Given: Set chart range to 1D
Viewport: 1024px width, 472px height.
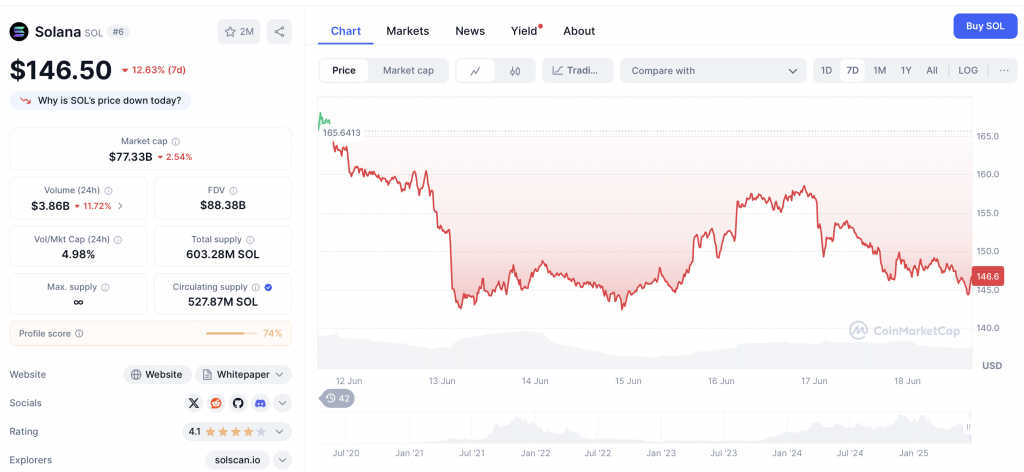Looking at the screenshot, I should point(826,71).
